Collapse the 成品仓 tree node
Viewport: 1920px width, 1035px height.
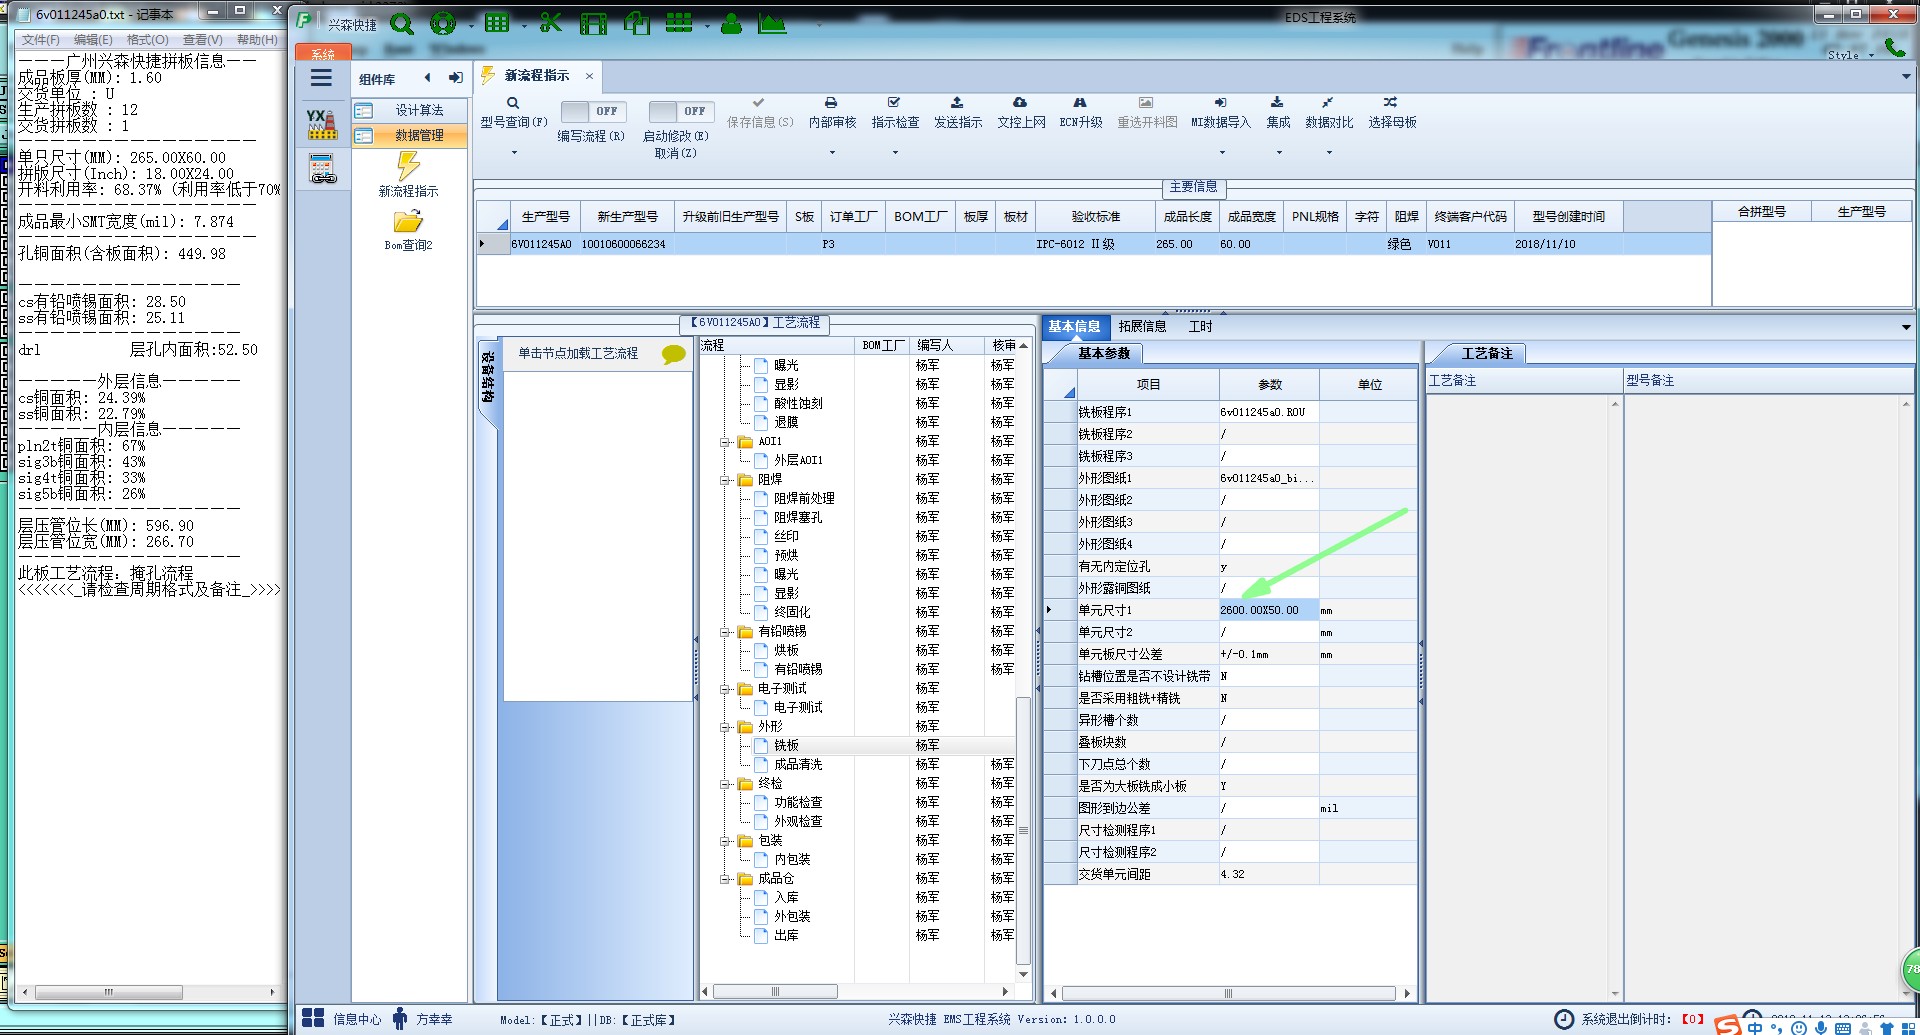[726, 879]
